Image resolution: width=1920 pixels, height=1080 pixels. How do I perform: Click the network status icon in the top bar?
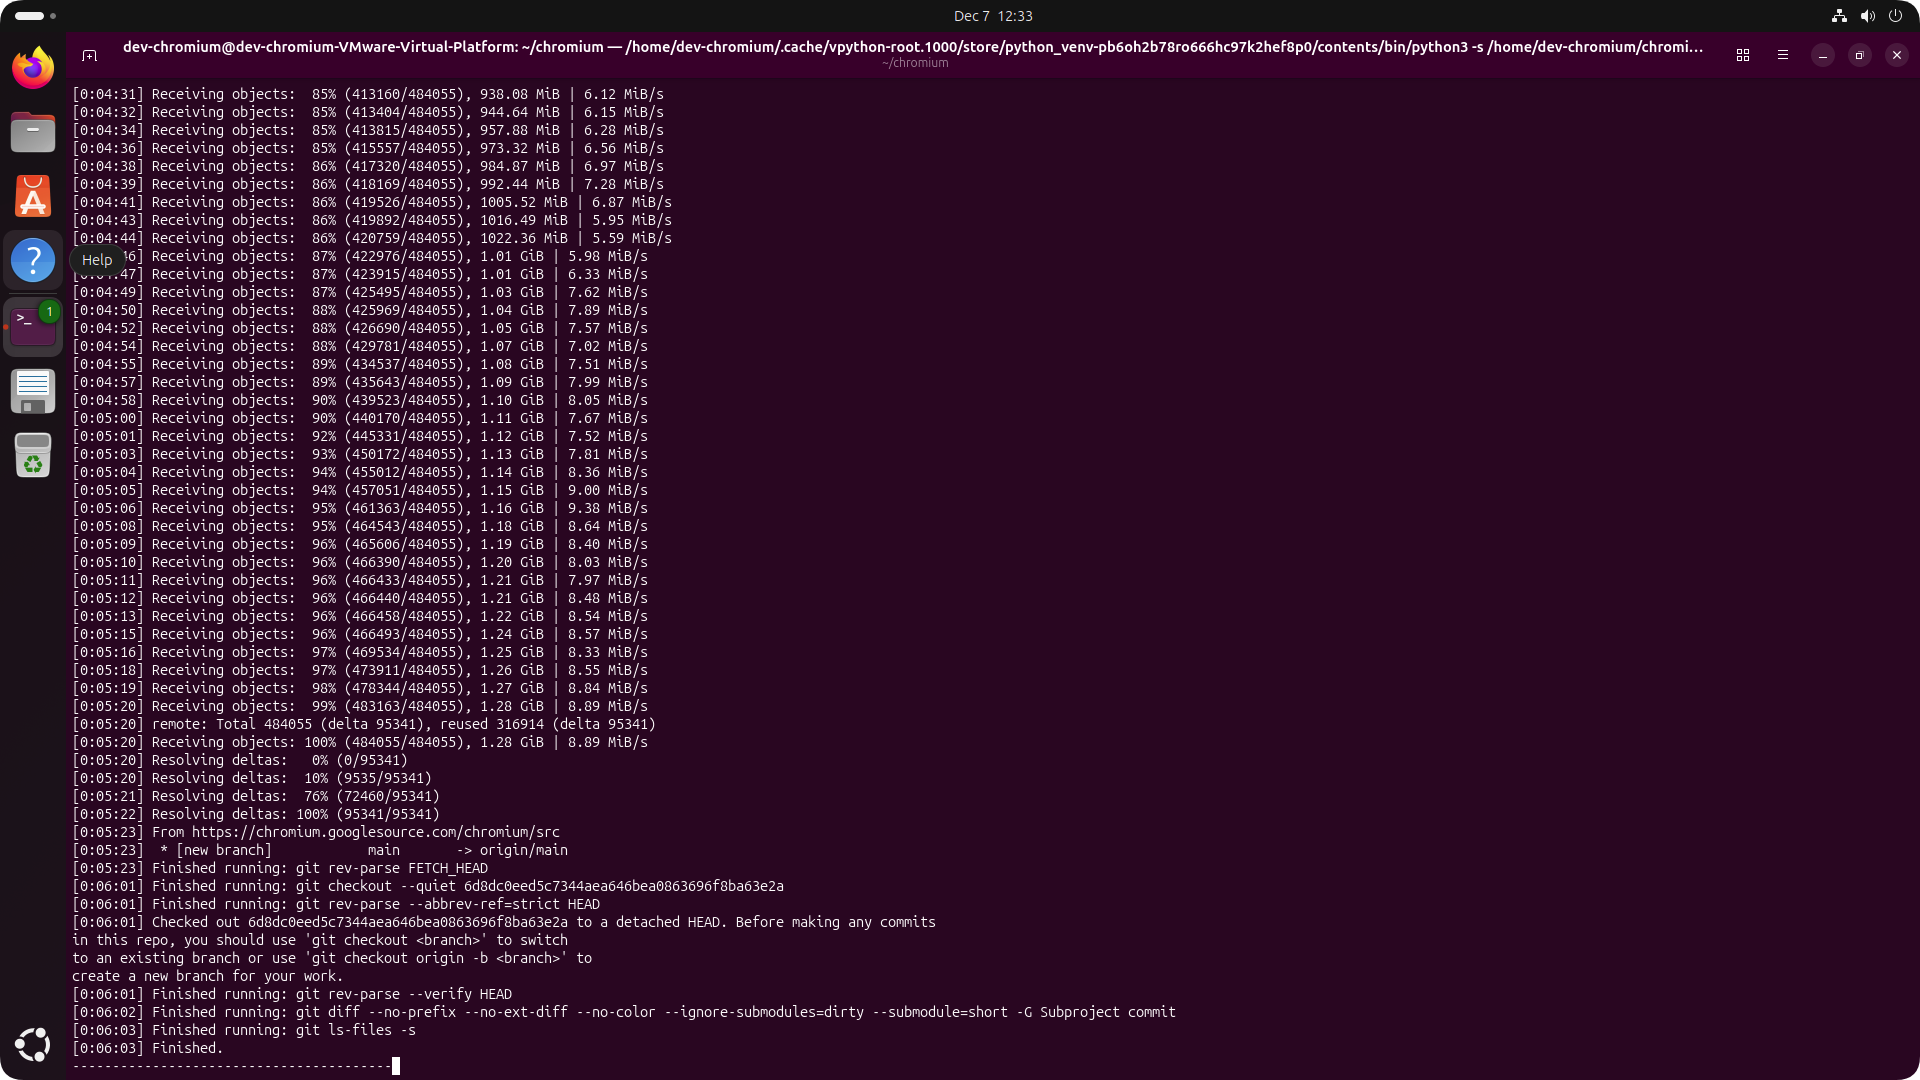(x=1838, y=16)
